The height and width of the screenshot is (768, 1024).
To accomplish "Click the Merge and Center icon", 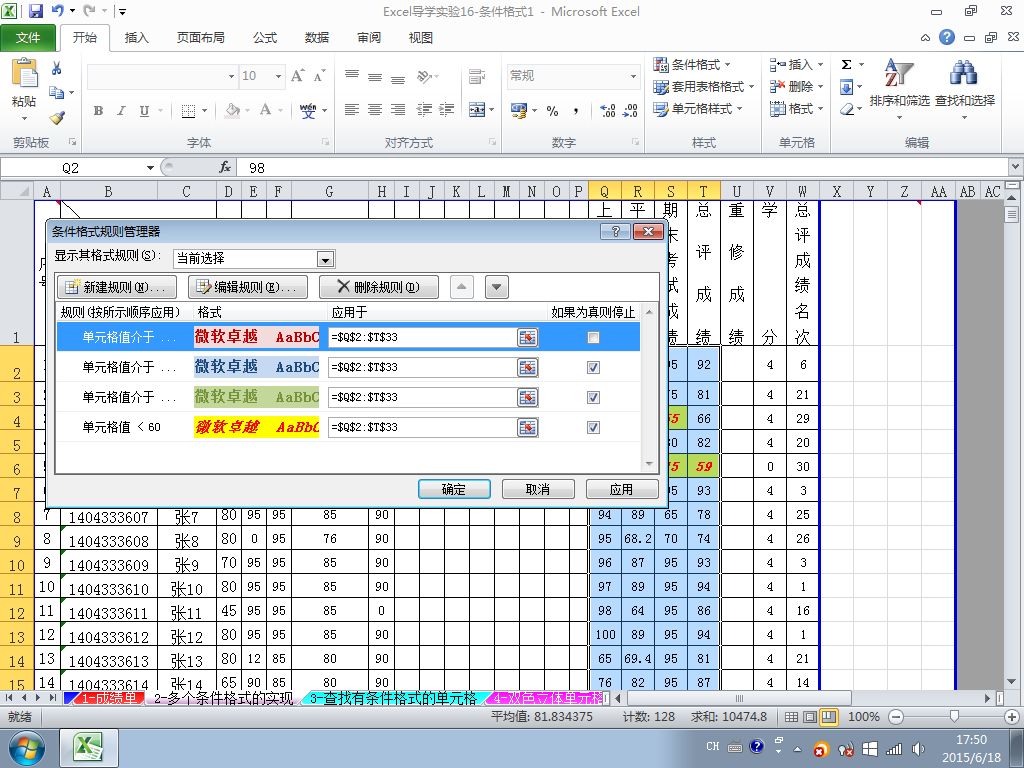I will [x=477, y=110].
